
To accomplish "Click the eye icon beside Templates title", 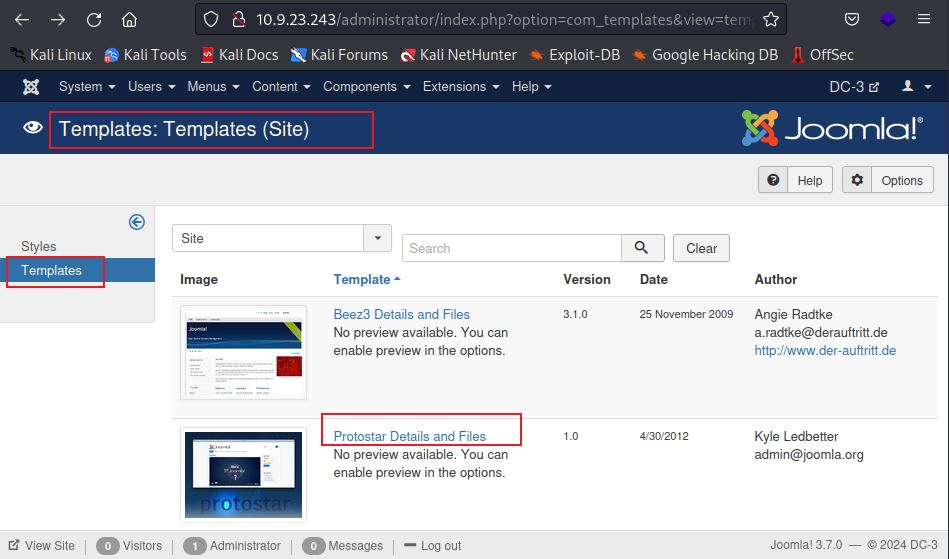I will coord(33,128).
